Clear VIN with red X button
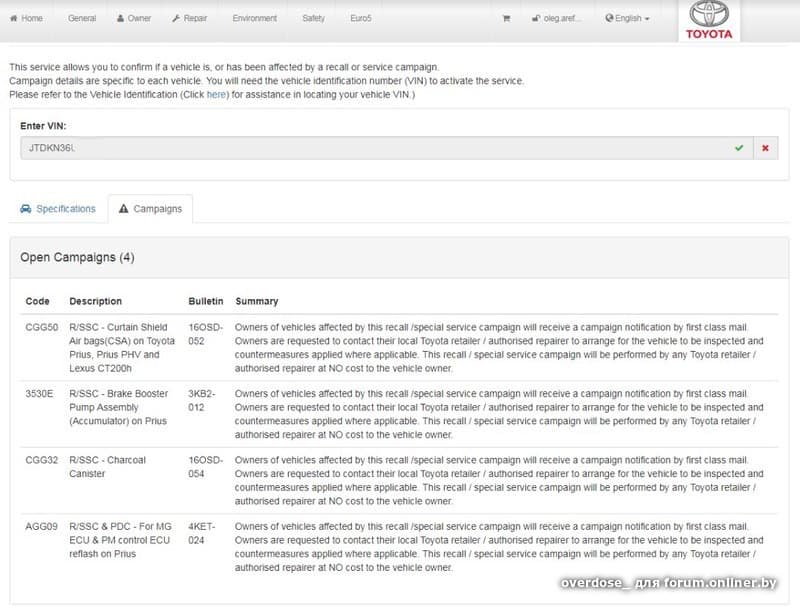This screenshot has width=800, height=606. point(765,148)
